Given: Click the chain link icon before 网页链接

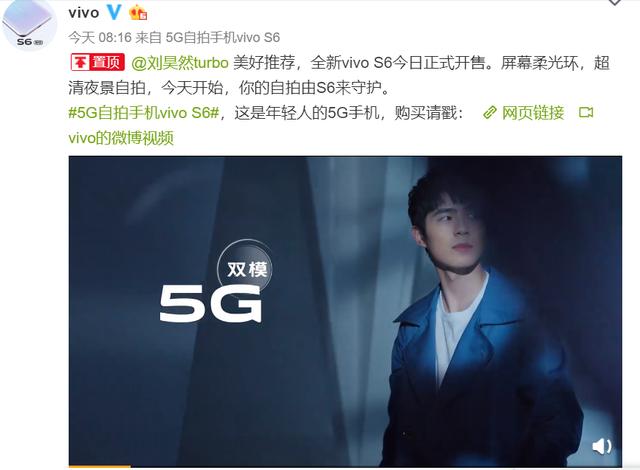Looking at the screenshot, I should click(489, 113).
